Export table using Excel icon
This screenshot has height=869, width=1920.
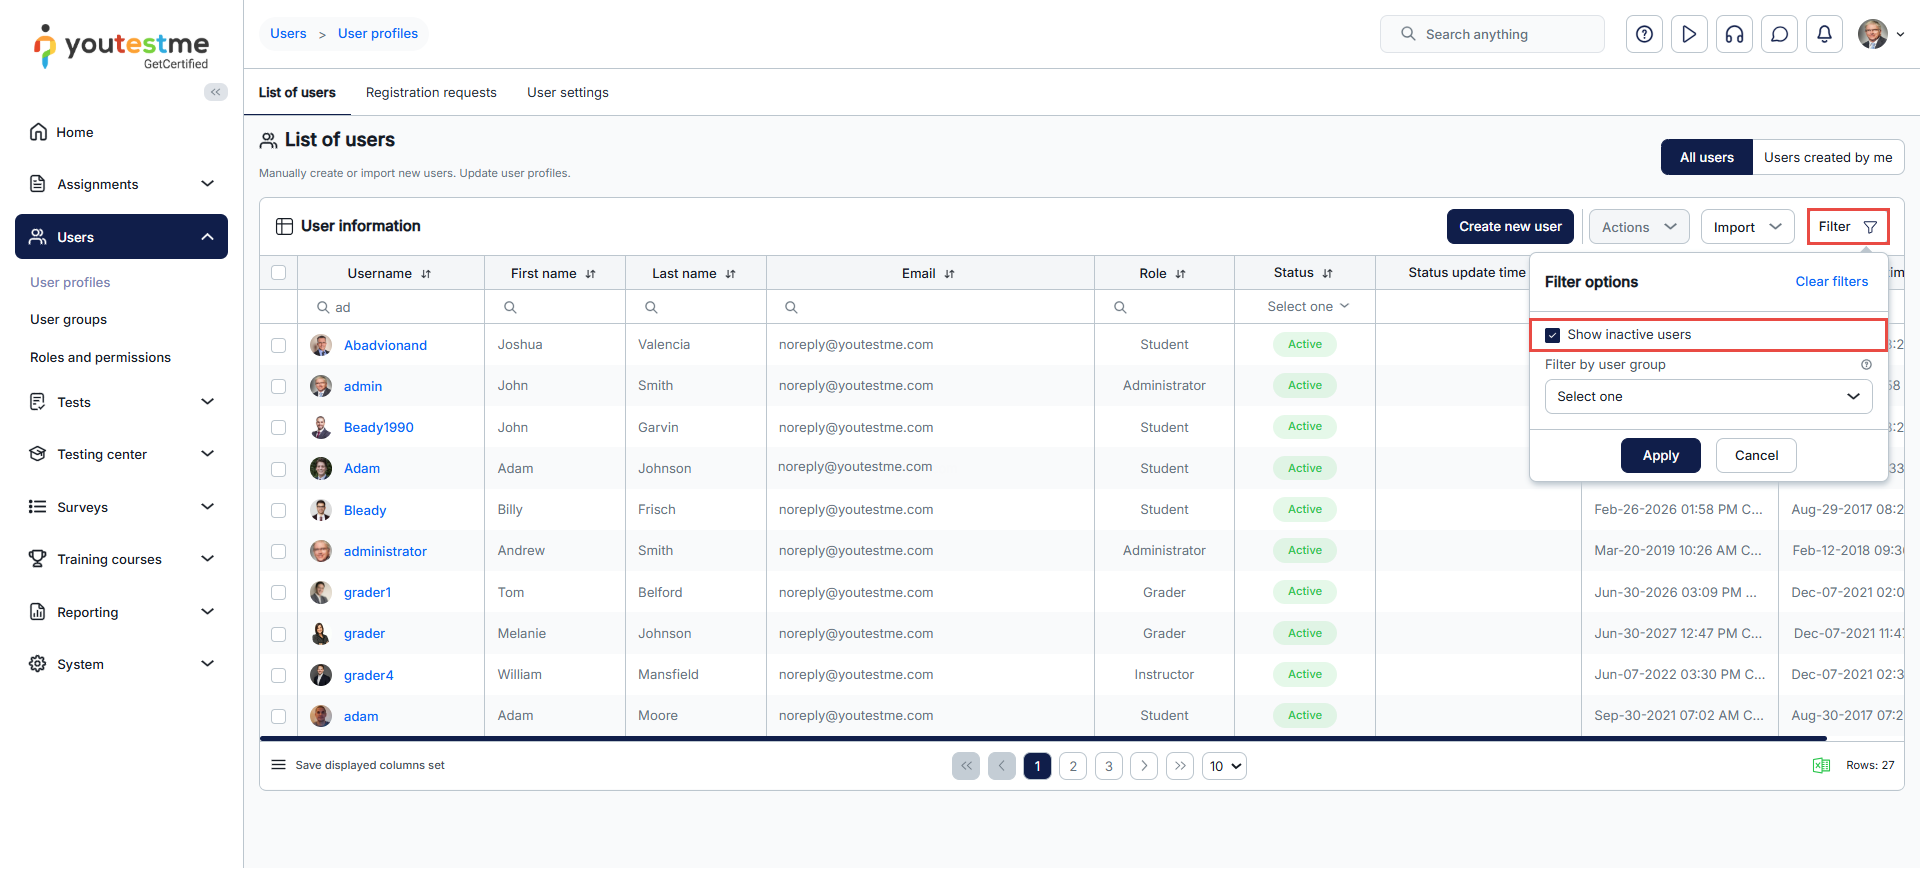coord(1821,765)
